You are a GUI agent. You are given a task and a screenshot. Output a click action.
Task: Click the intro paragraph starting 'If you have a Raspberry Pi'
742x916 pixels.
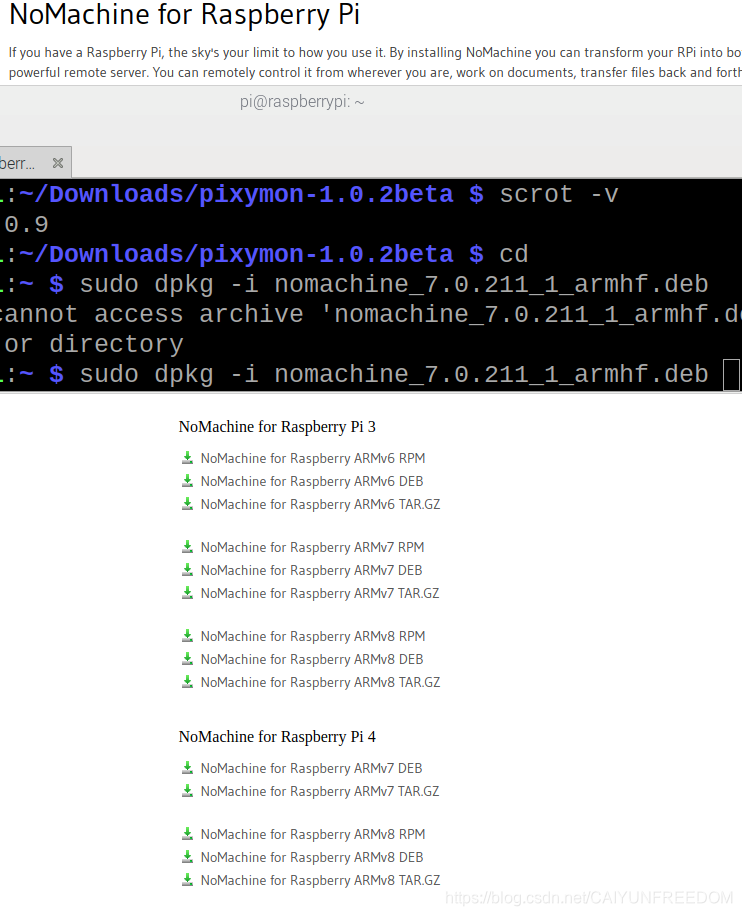click(375, 63)
